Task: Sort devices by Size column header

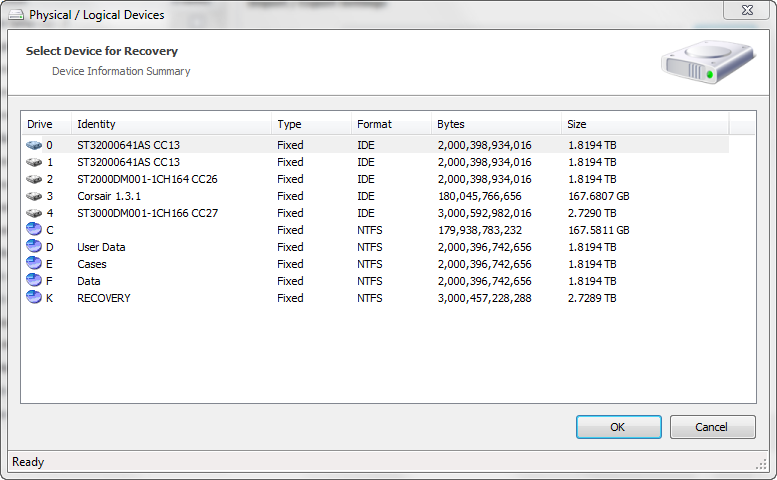Action: pos(645,124)
